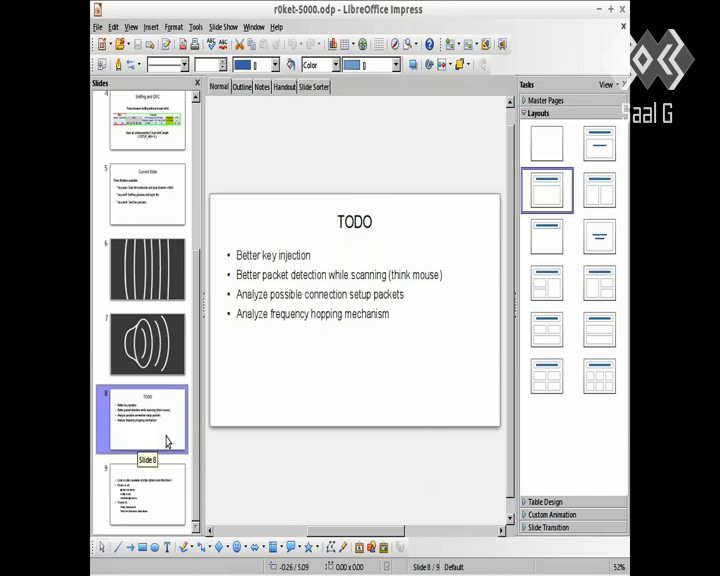Image resolution: width=720 pixels, height=576 pixels.
Task: Open the Callouts shapes dropdown arrow
Action: point(299,547)
